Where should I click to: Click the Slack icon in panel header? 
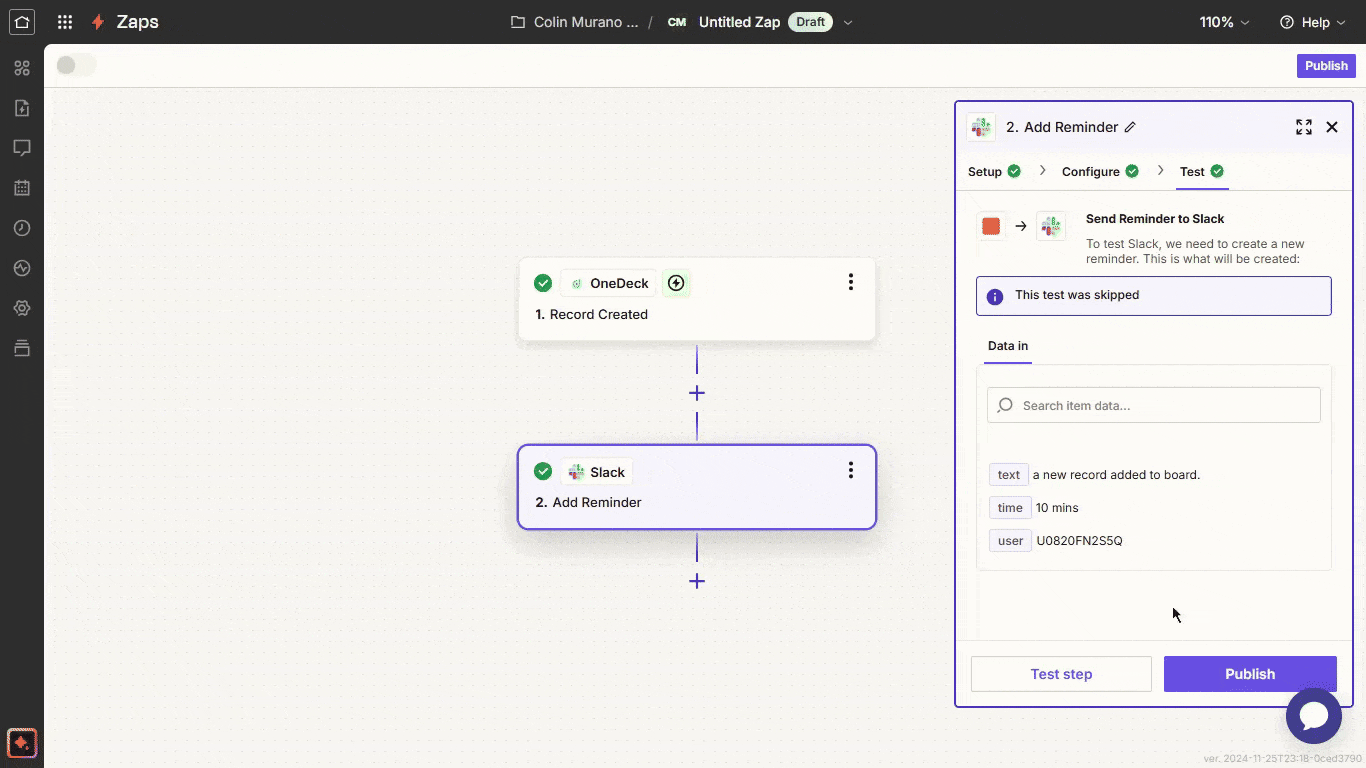click(x=981, y=127)
